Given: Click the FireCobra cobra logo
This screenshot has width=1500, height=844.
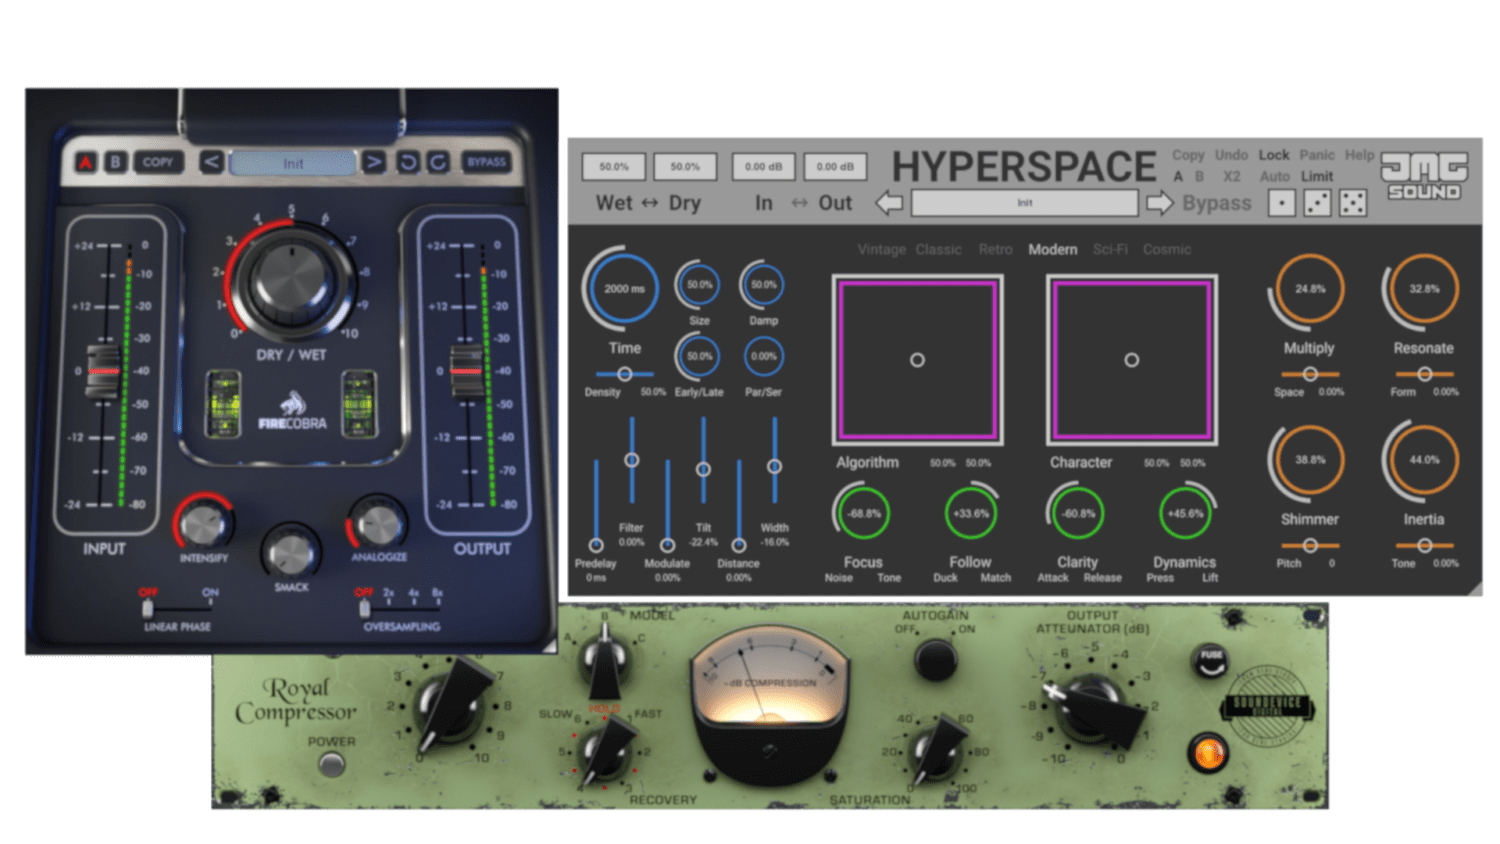Looking at the screenshot, I should 292,410.
